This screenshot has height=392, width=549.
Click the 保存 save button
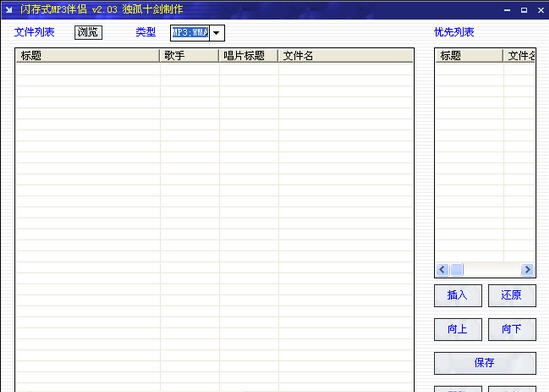tap(485, 363)
